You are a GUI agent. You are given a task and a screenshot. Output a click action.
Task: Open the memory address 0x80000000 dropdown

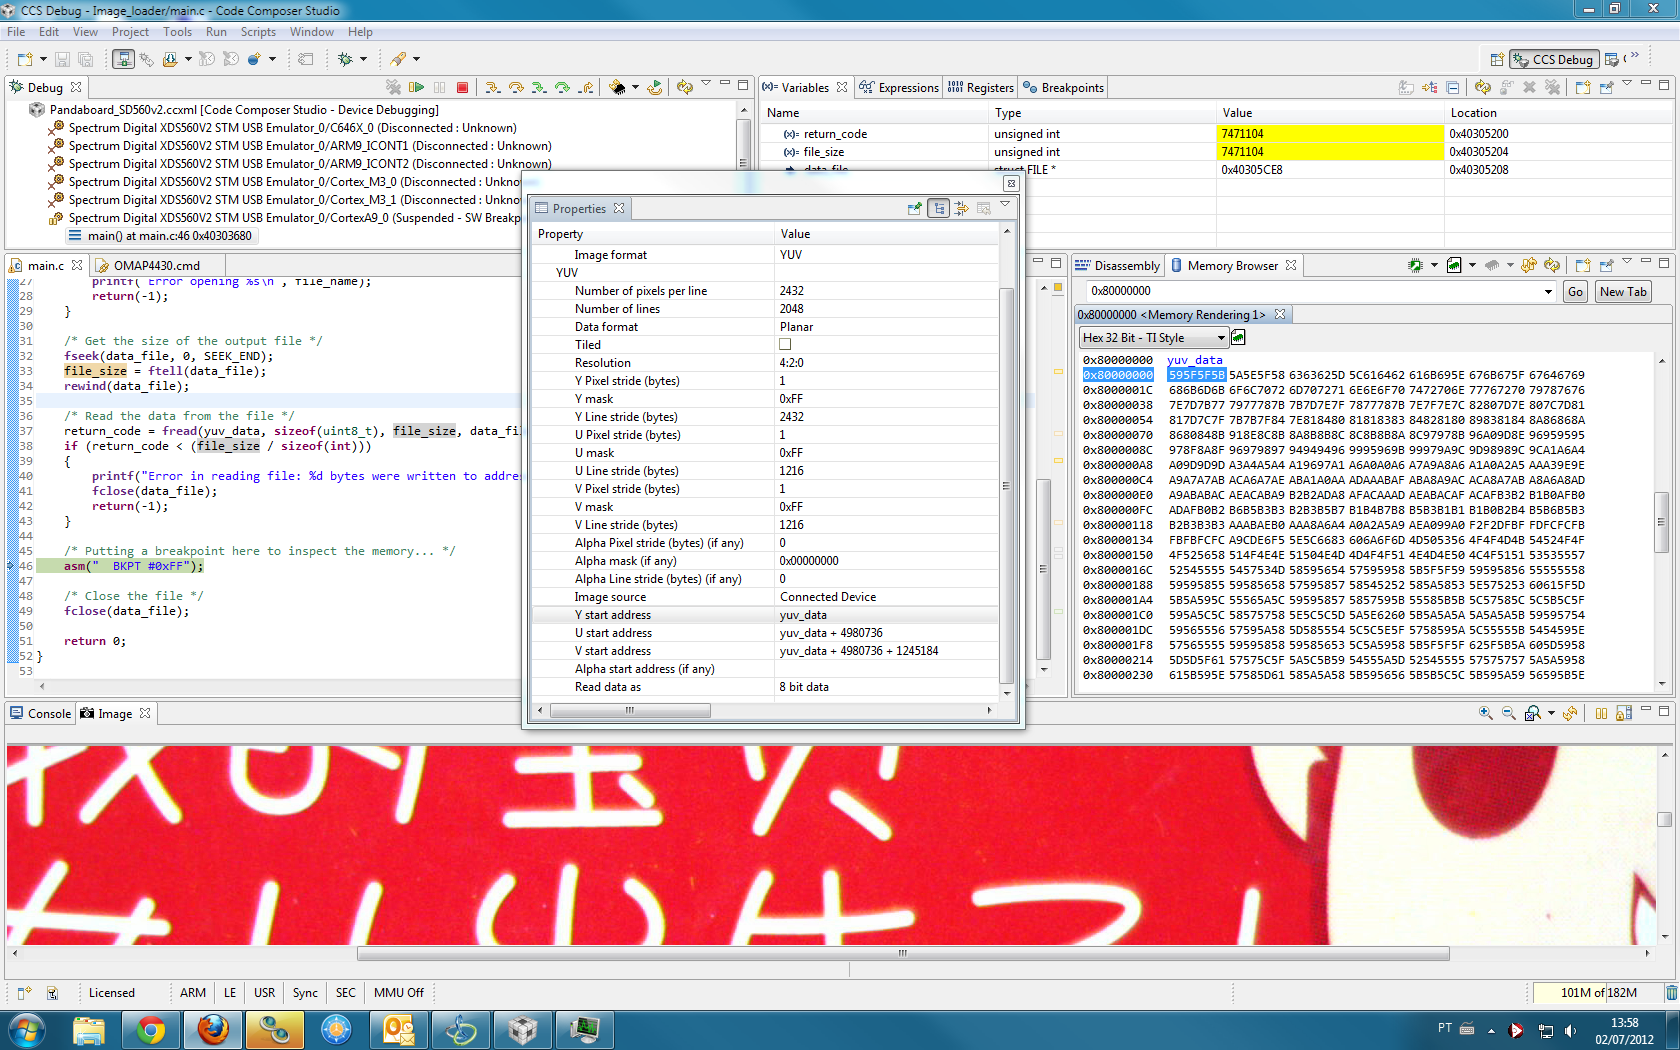pyautogui.click(x=1549, y=291)
